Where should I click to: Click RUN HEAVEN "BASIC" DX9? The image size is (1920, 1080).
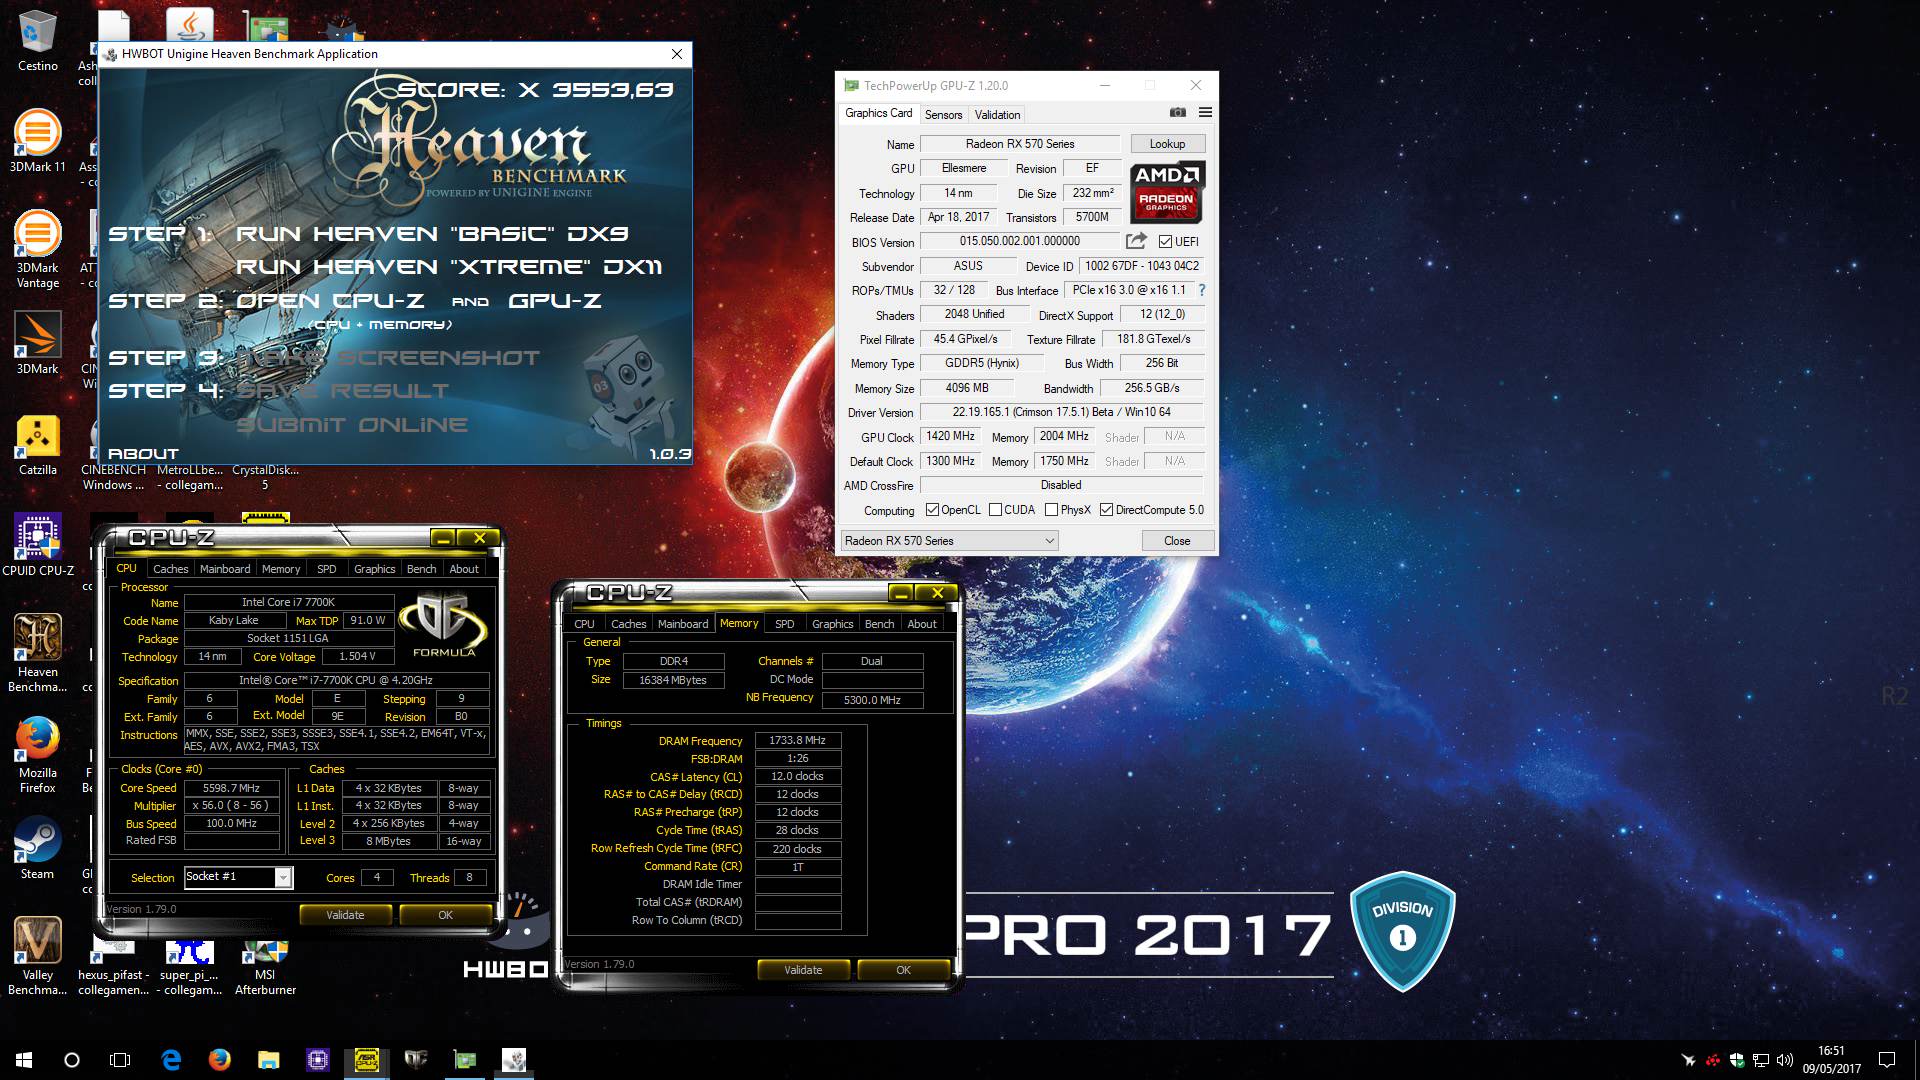pyautogui.click(x=432, y=234)
